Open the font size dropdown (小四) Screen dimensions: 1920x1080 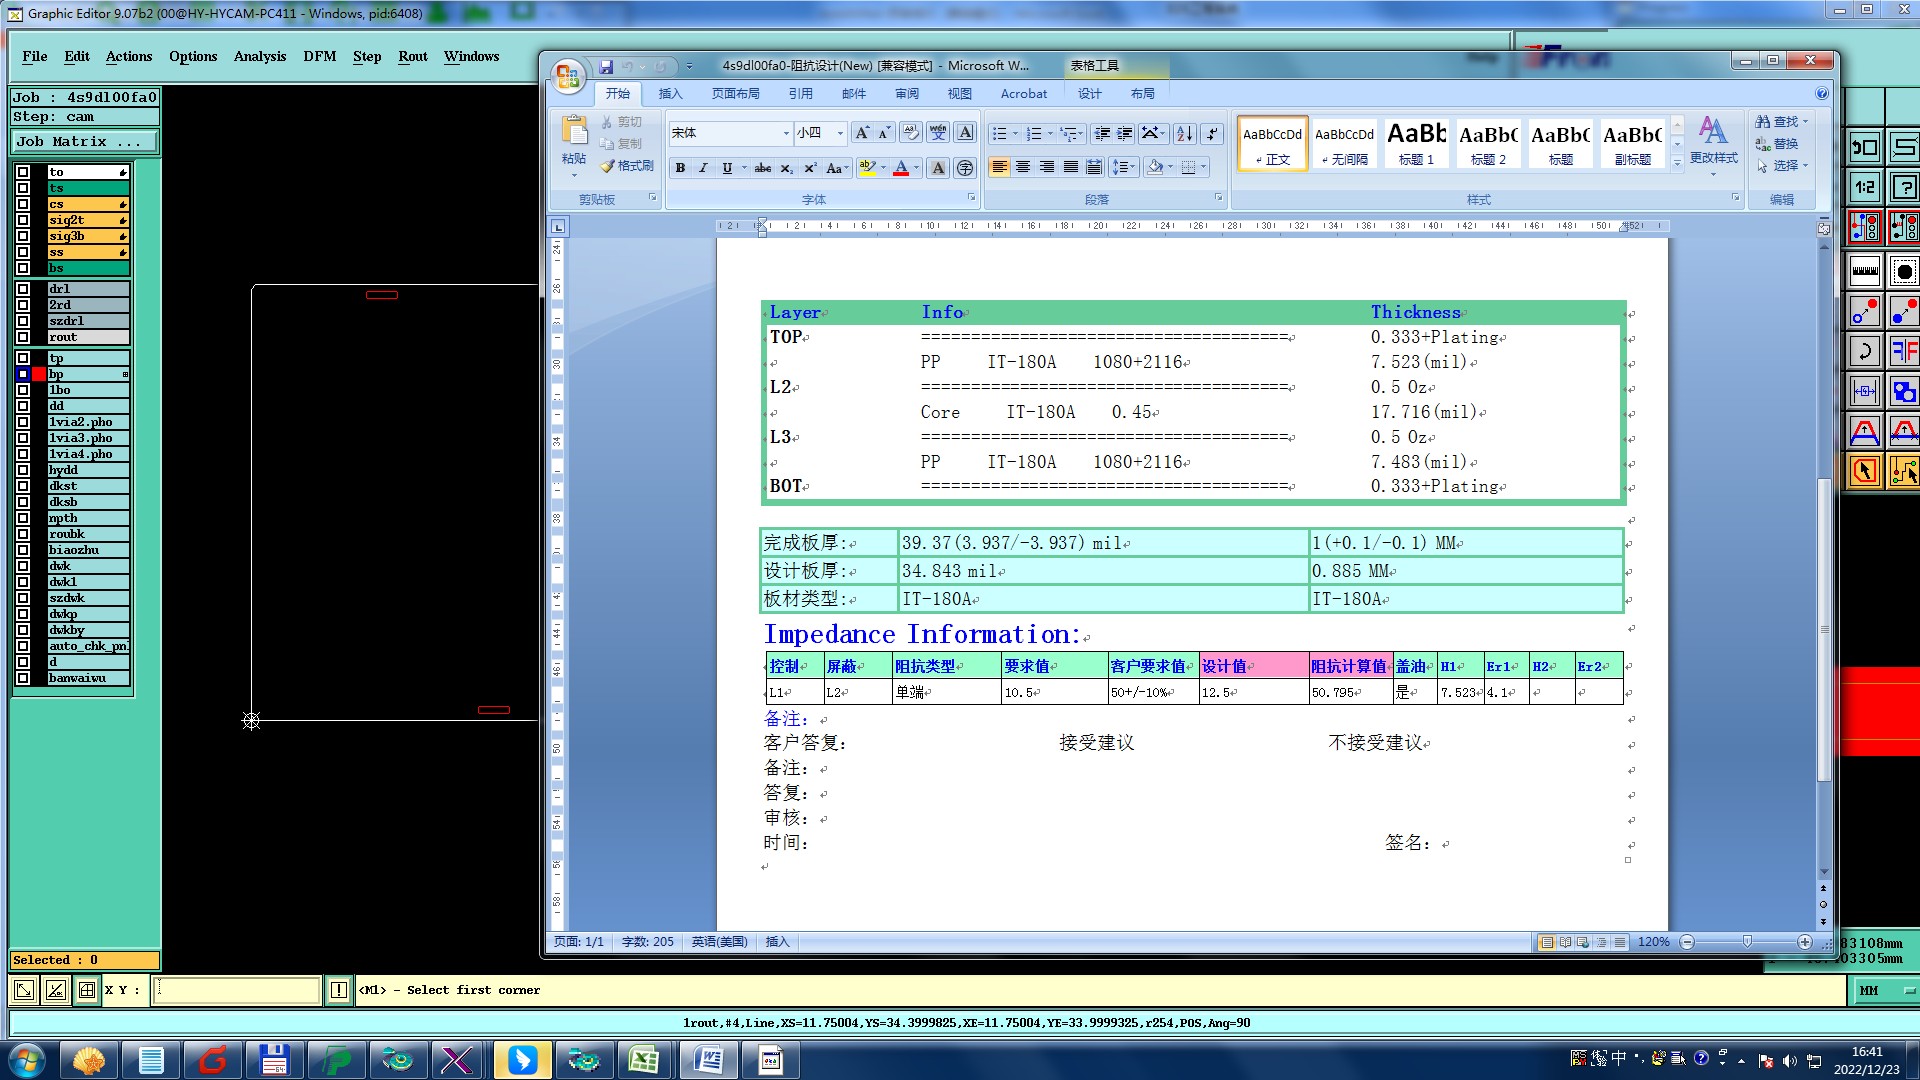point(840,133)
